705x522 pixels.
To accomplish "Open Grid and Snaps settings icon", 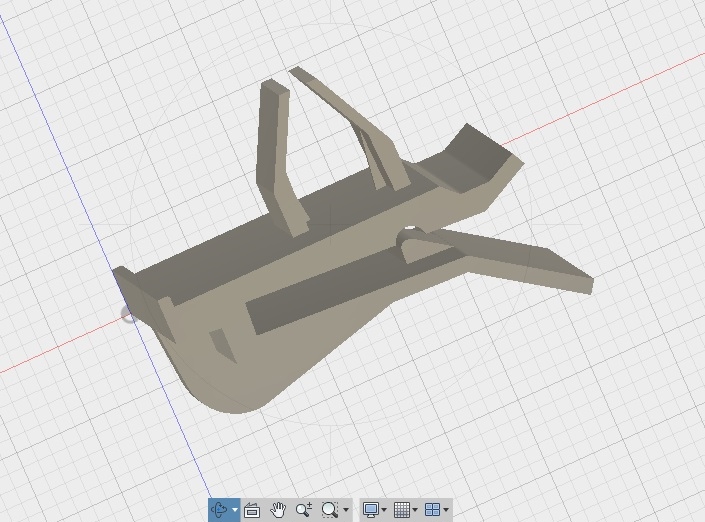I will click(x=402, y=510).
